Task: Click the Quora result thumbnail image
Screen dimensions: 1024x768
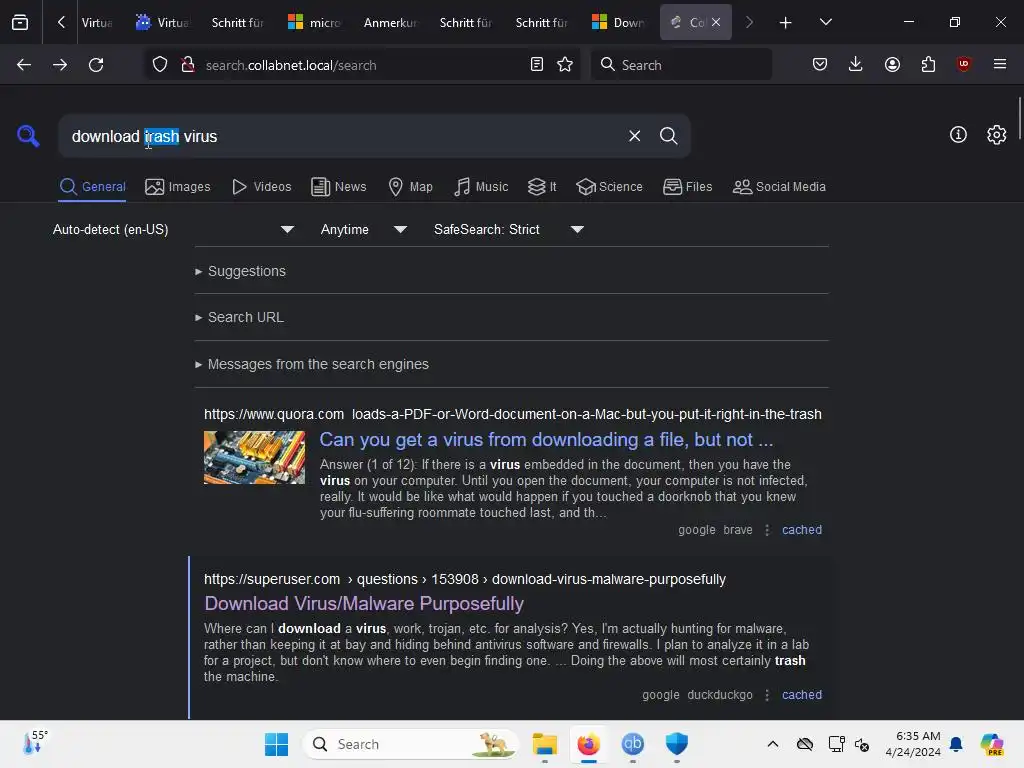Action: 254,457
